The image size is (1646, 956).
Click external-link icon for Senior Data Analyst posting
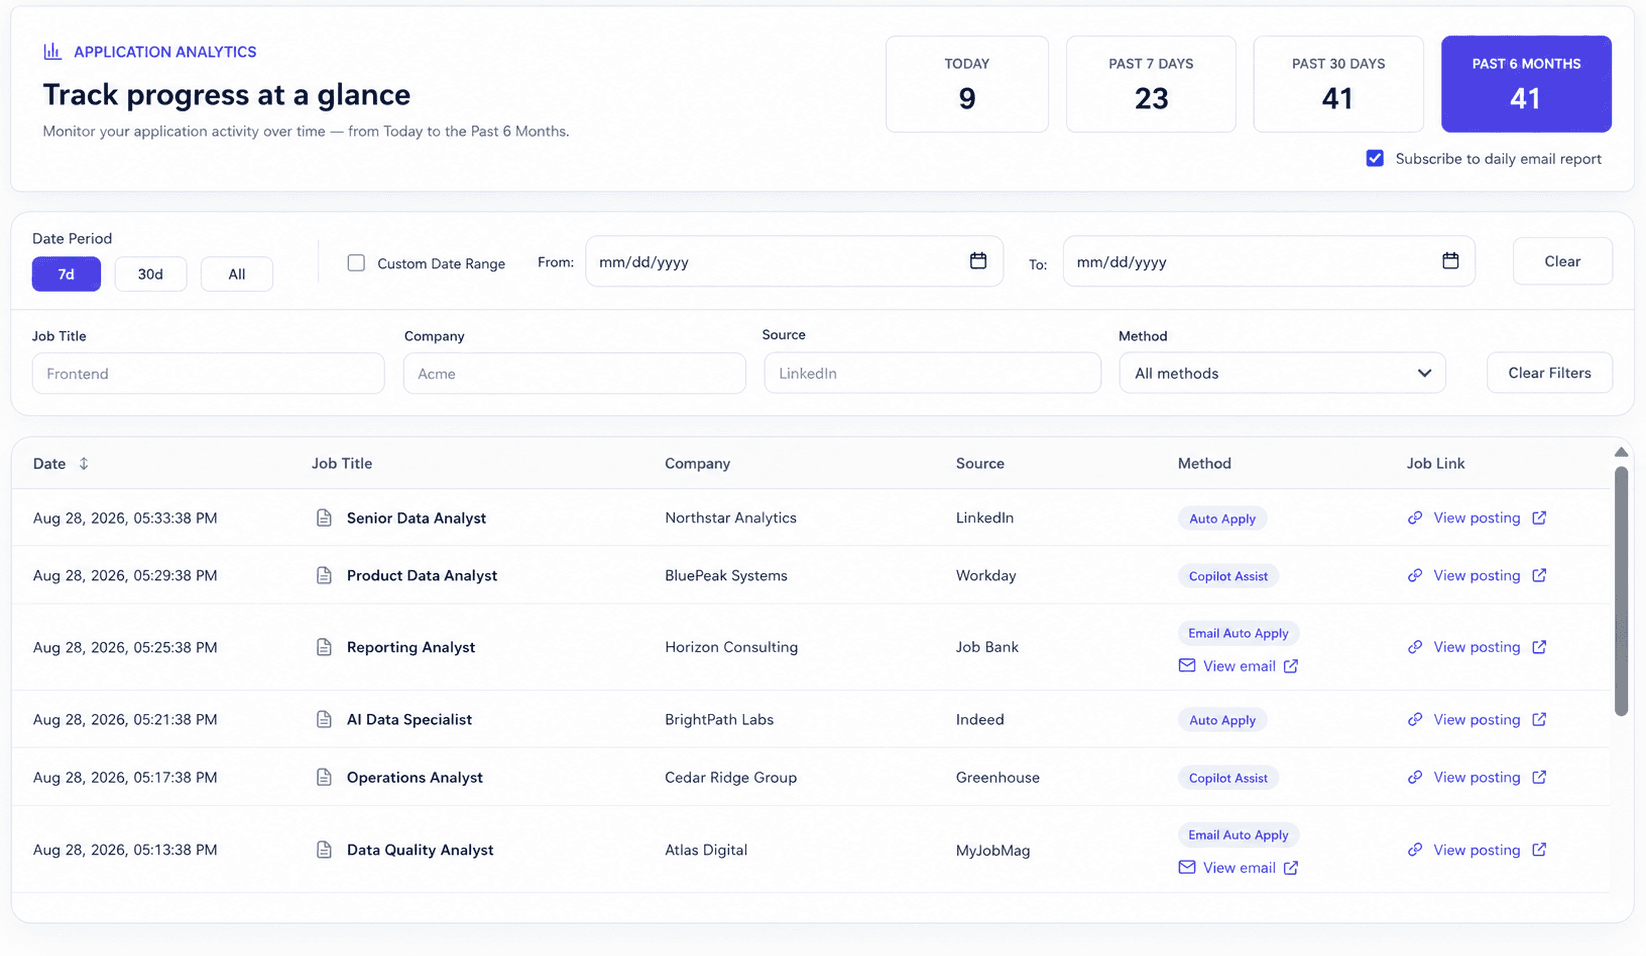coord(1539,518)
